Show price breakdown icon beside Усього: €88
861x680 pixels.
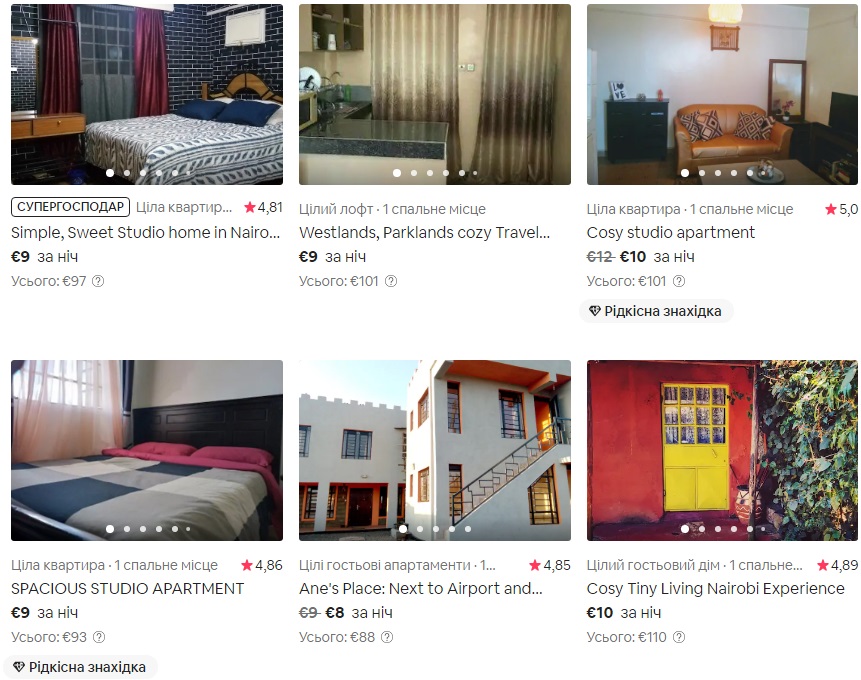click(x=387, y=637)
